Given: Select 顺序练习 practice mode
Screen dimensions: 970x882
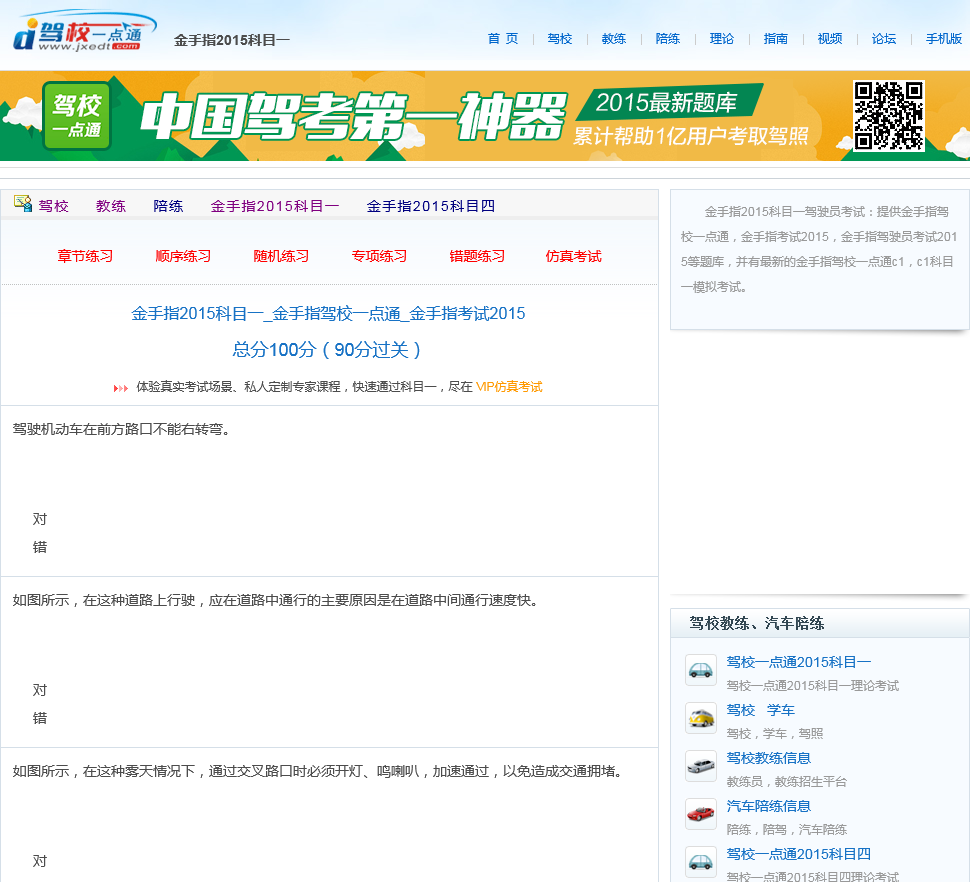Looking at the screenshot, I should 183,256.
